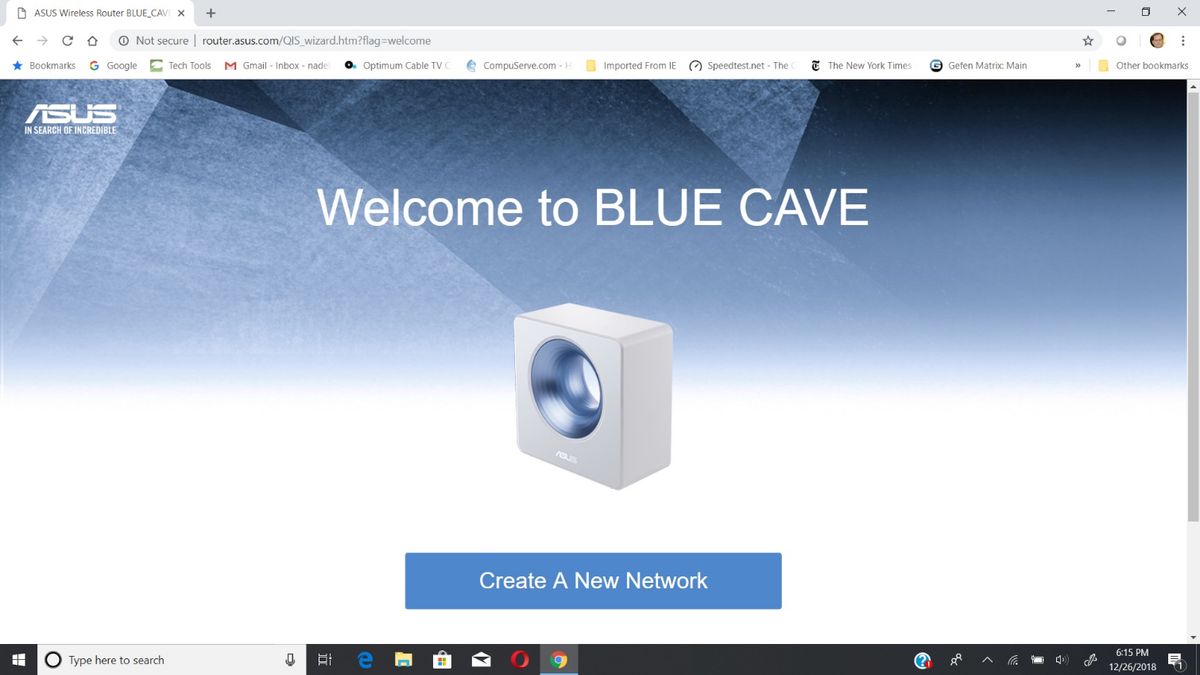Click the Create A New Network button
This screenshot has width=1200, height=675.
click(593, 580)
